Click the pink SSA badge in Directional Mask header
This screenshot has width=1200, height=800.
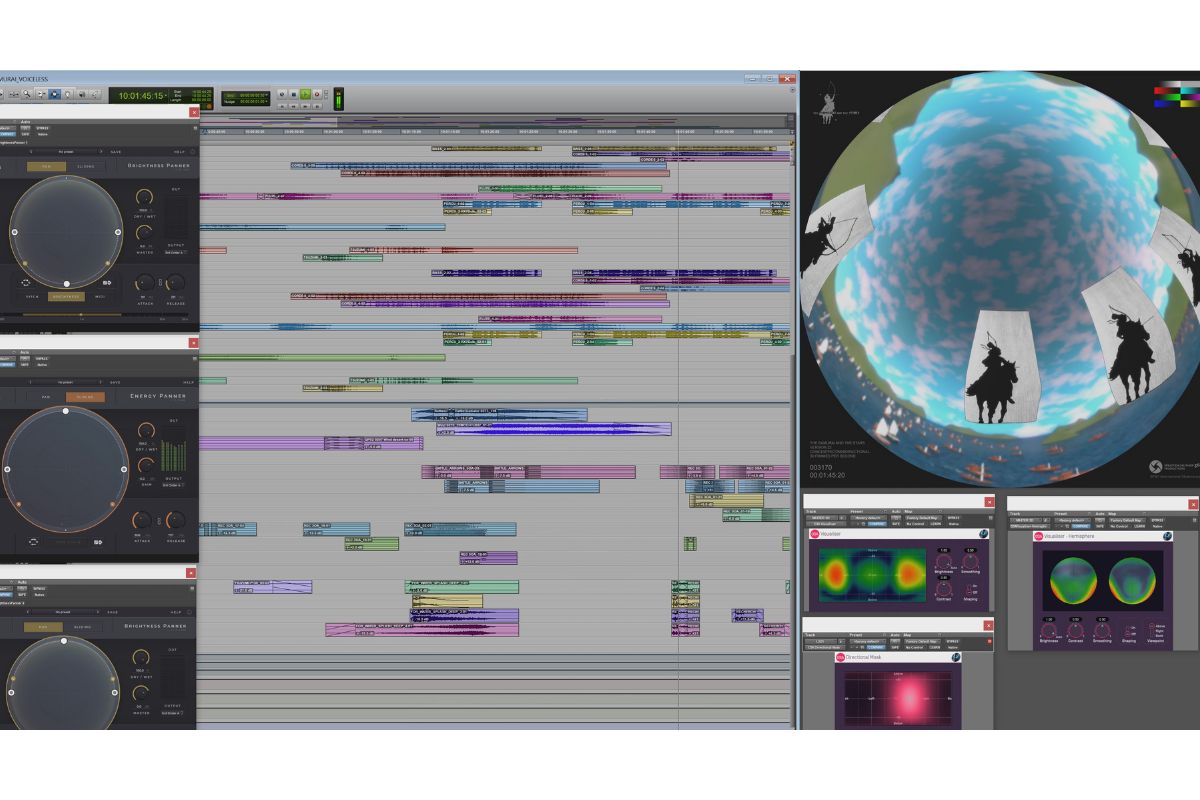click(x=840, y=657)
